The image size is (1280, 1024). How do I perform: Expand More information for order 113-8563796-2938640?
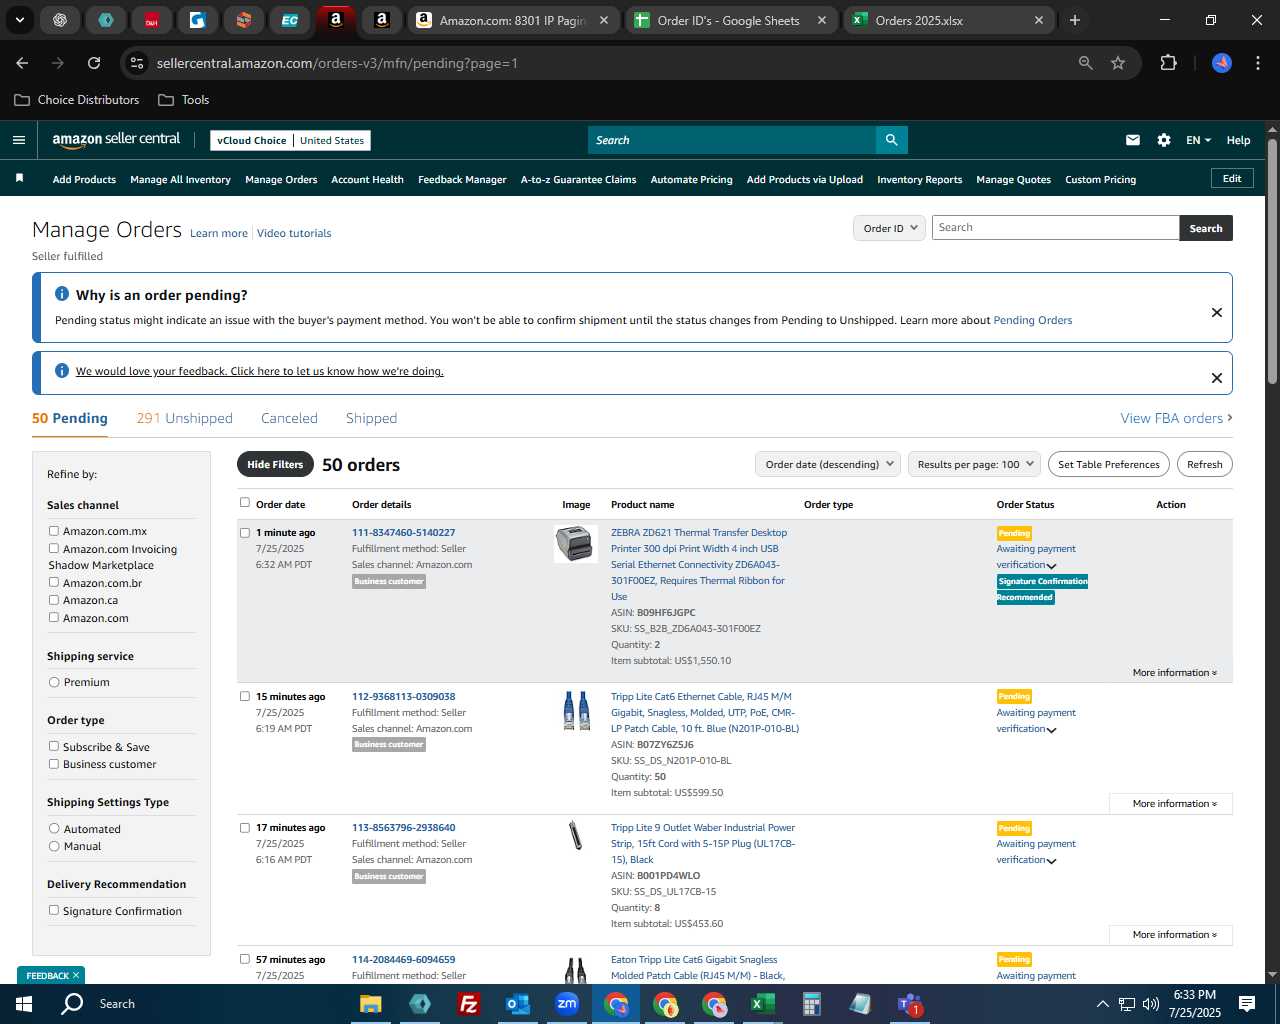(1171, 935)
